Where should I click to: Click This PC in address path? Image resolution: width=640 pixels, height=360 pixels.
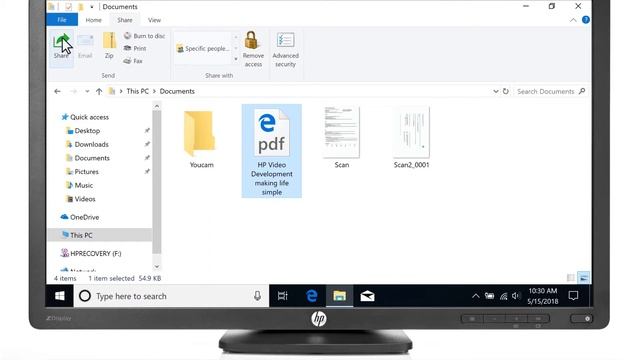(138, 91)
